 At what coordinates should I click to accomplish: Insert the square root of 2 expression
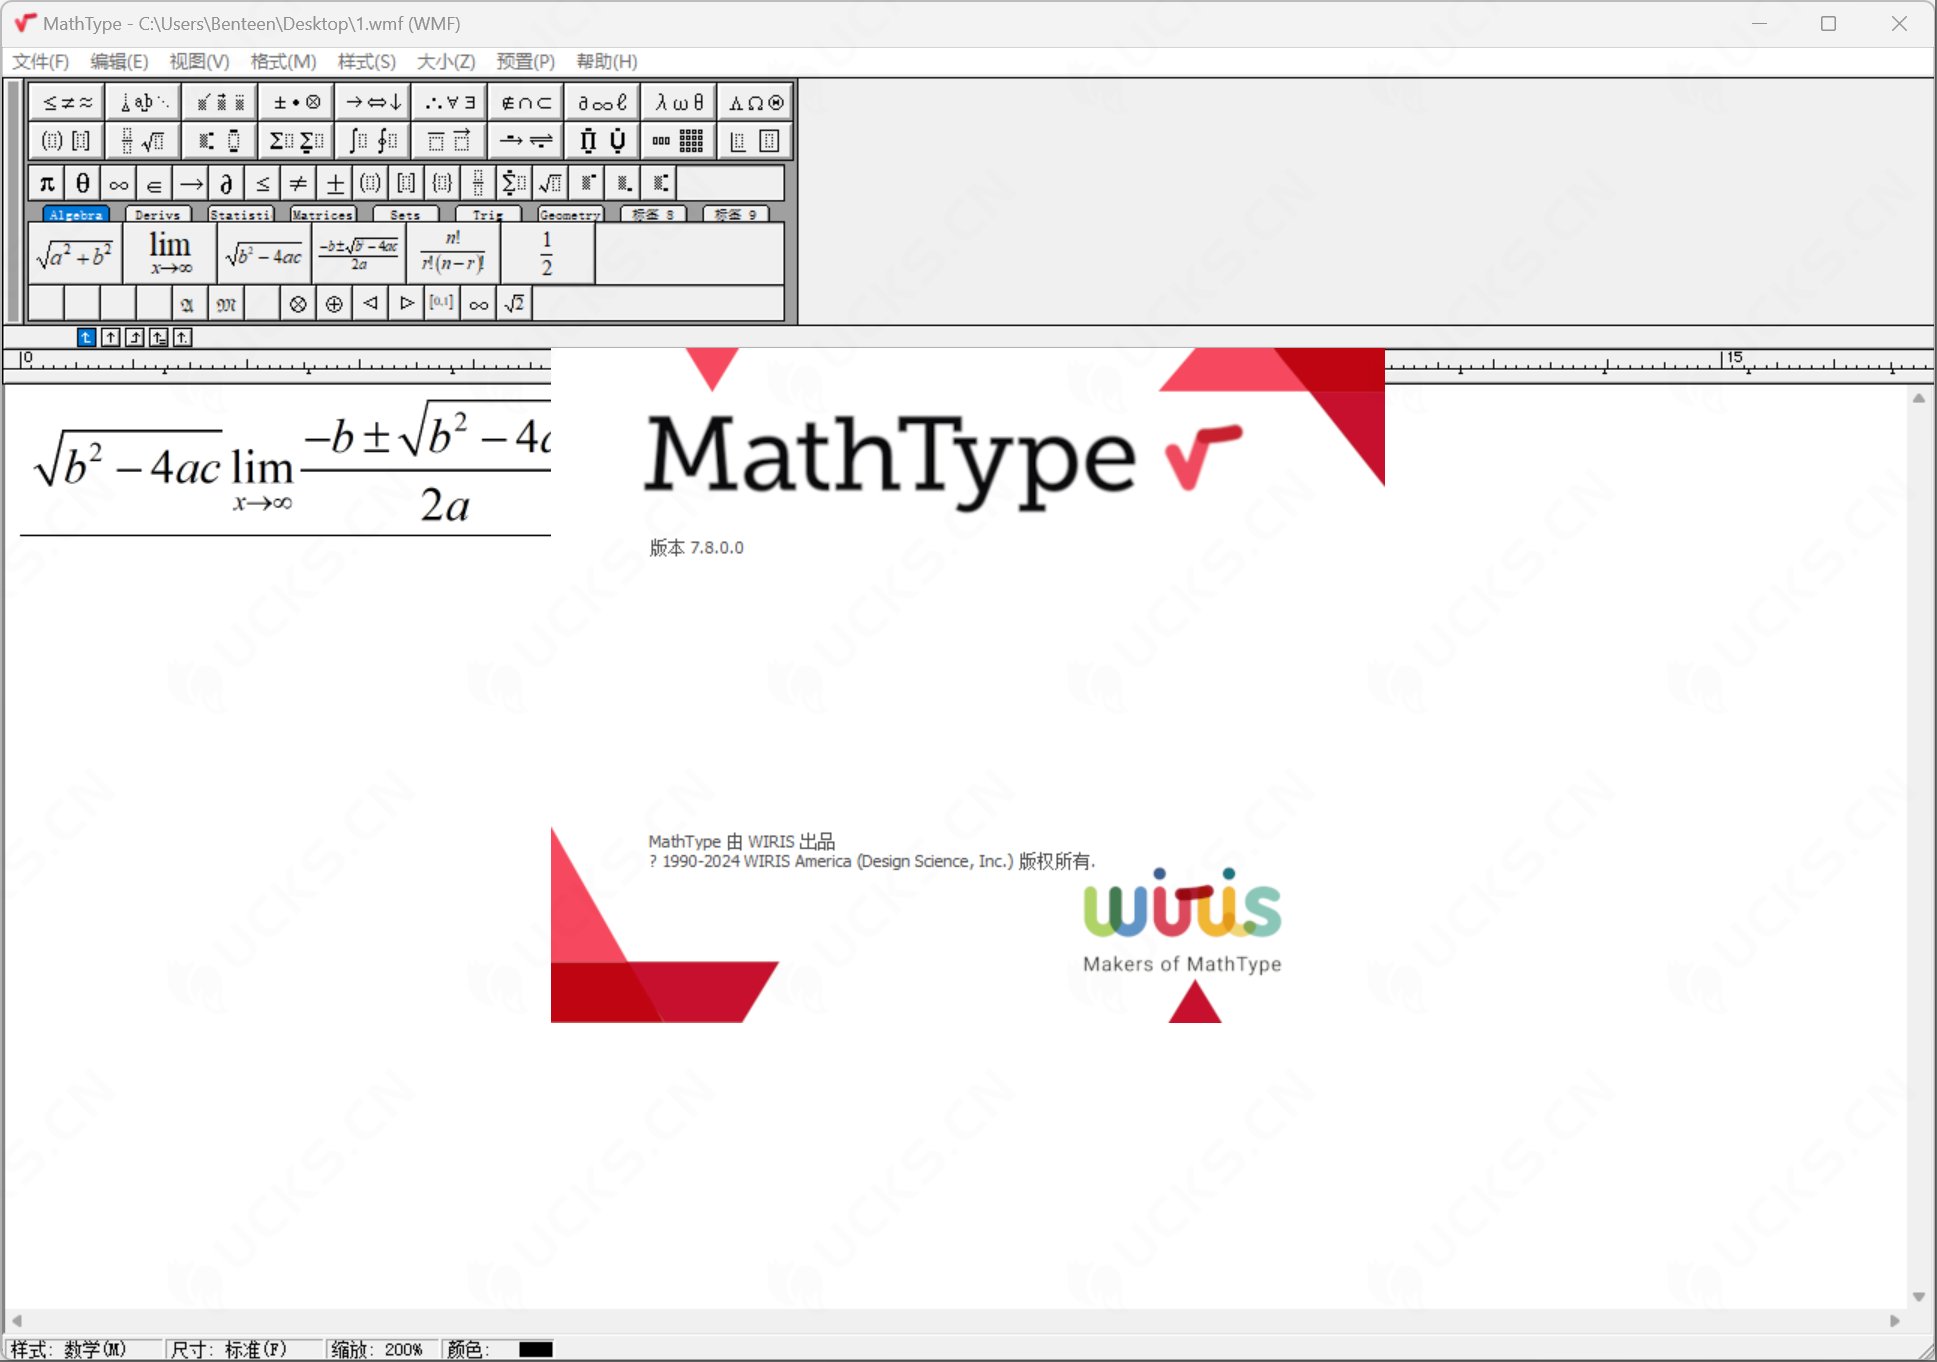[514, 303]
